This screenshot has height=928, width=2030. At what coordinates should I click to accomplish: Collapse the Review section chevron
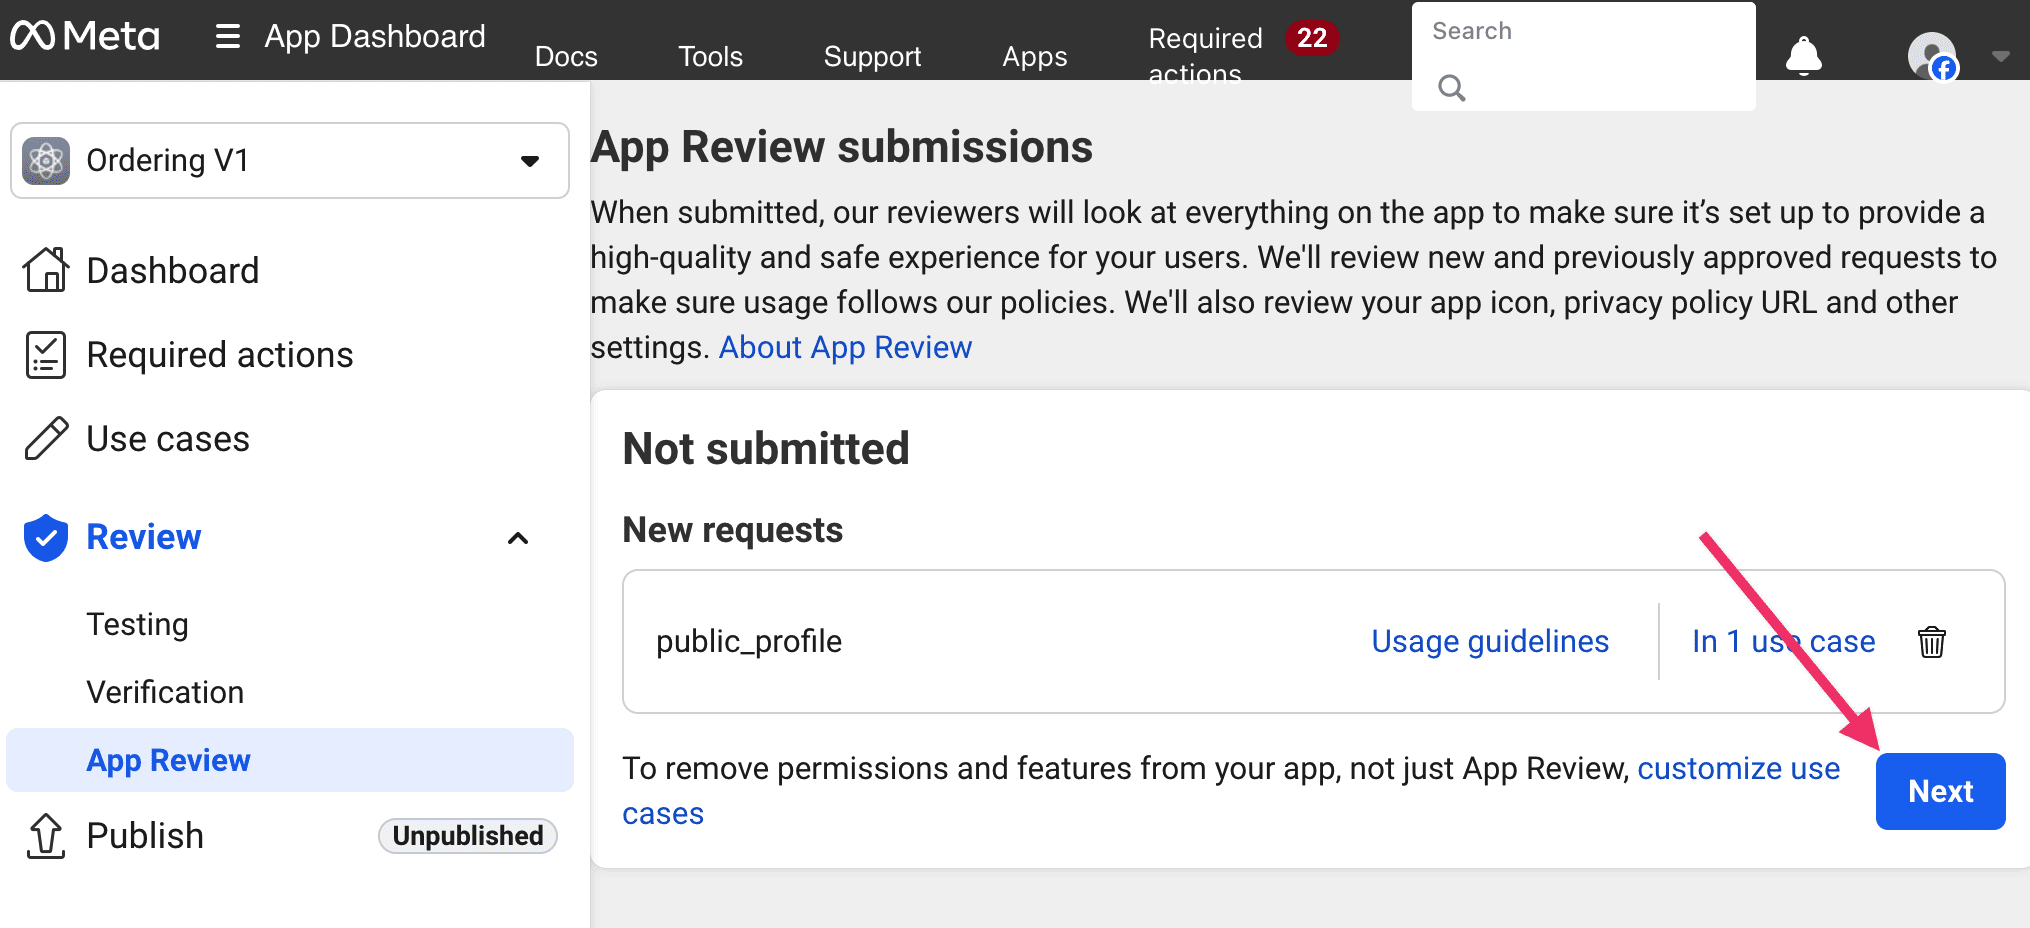(518, 538)
